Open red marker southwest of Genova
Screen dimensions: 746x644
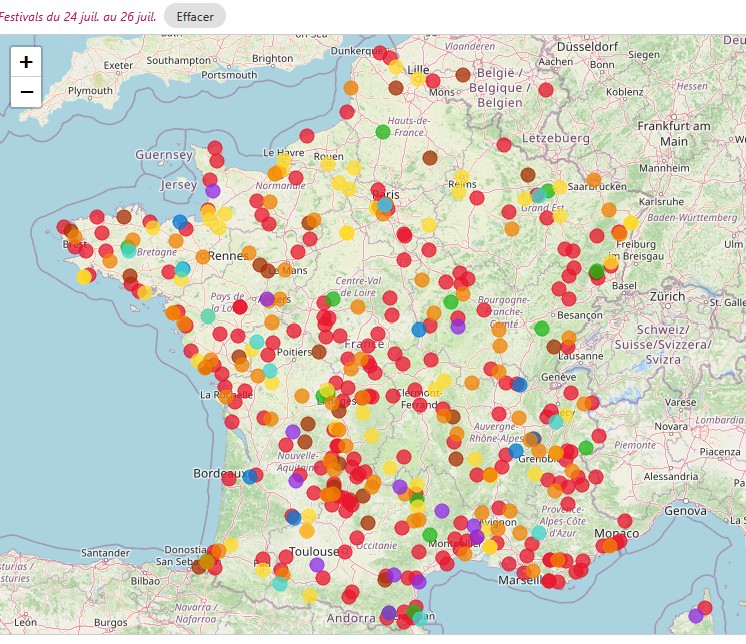tap(625, 521)
